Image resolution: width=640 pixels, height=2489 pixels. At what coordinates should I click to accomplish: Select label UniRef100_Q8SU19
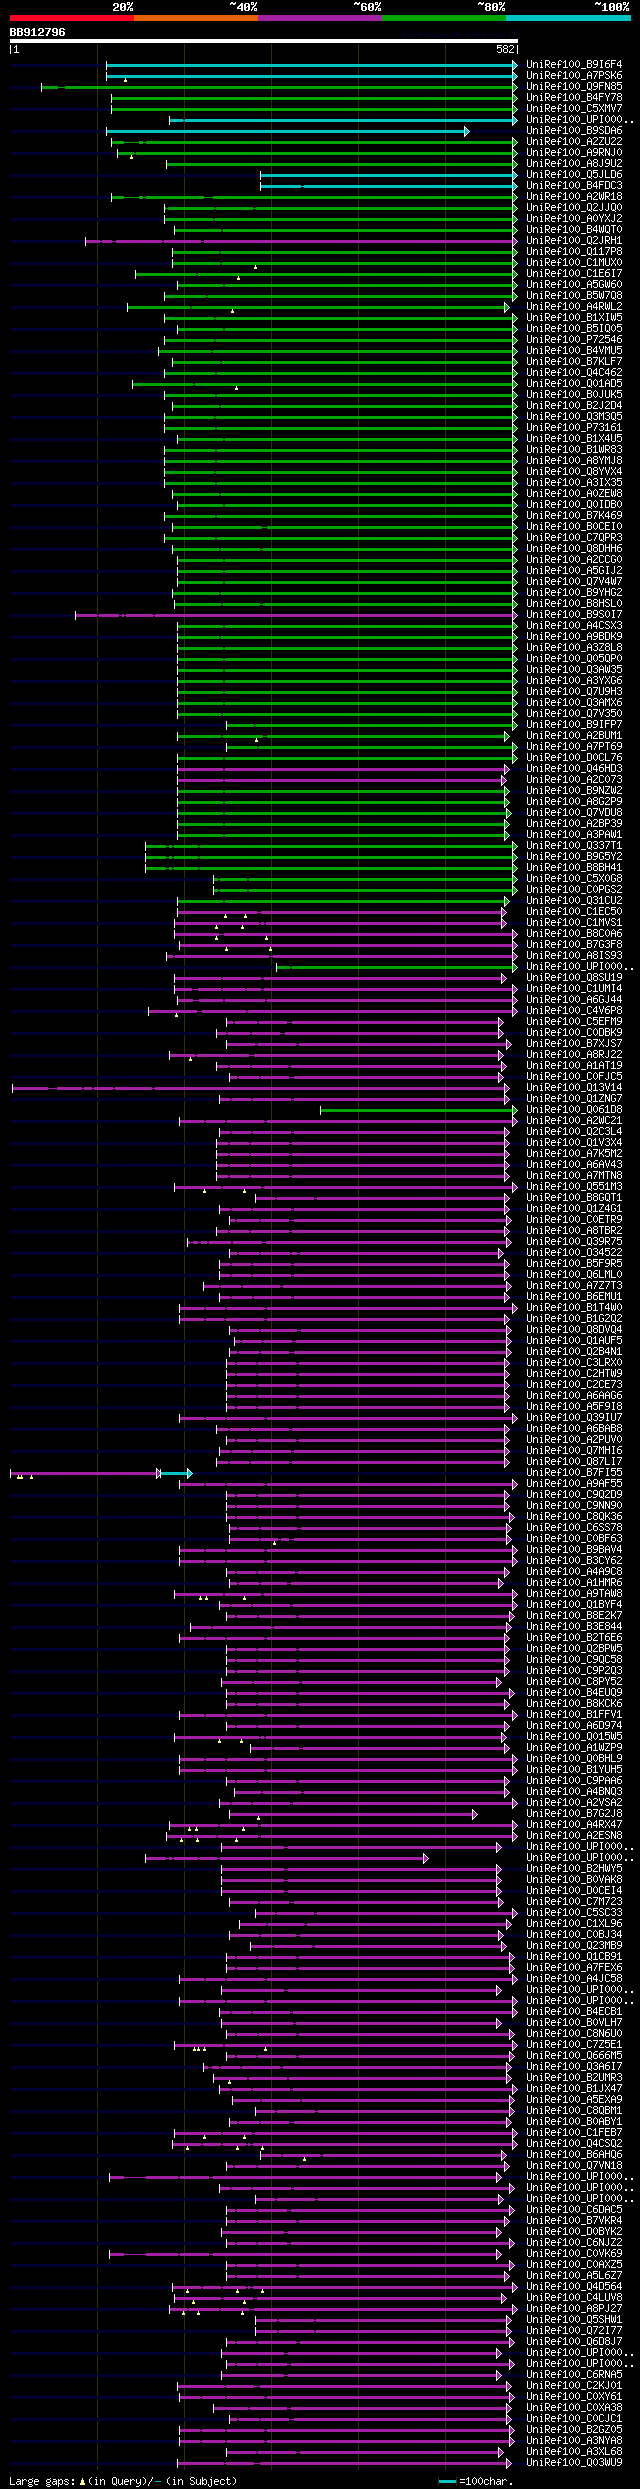[x=574, y=978]
